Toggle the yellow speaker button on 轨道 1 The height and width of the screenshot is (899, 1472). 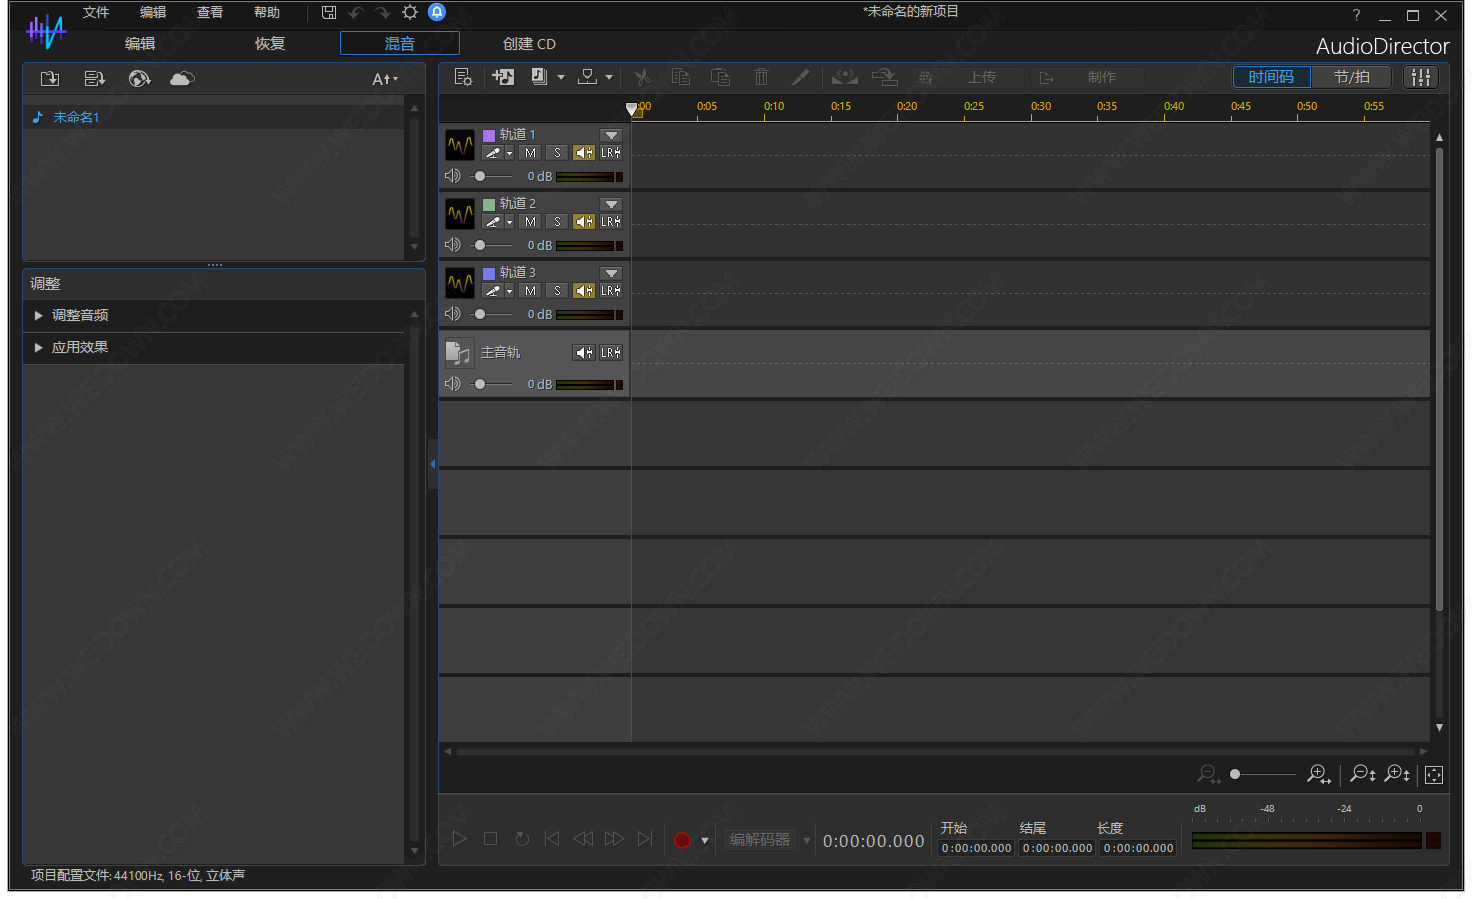[x=584, y=153]
